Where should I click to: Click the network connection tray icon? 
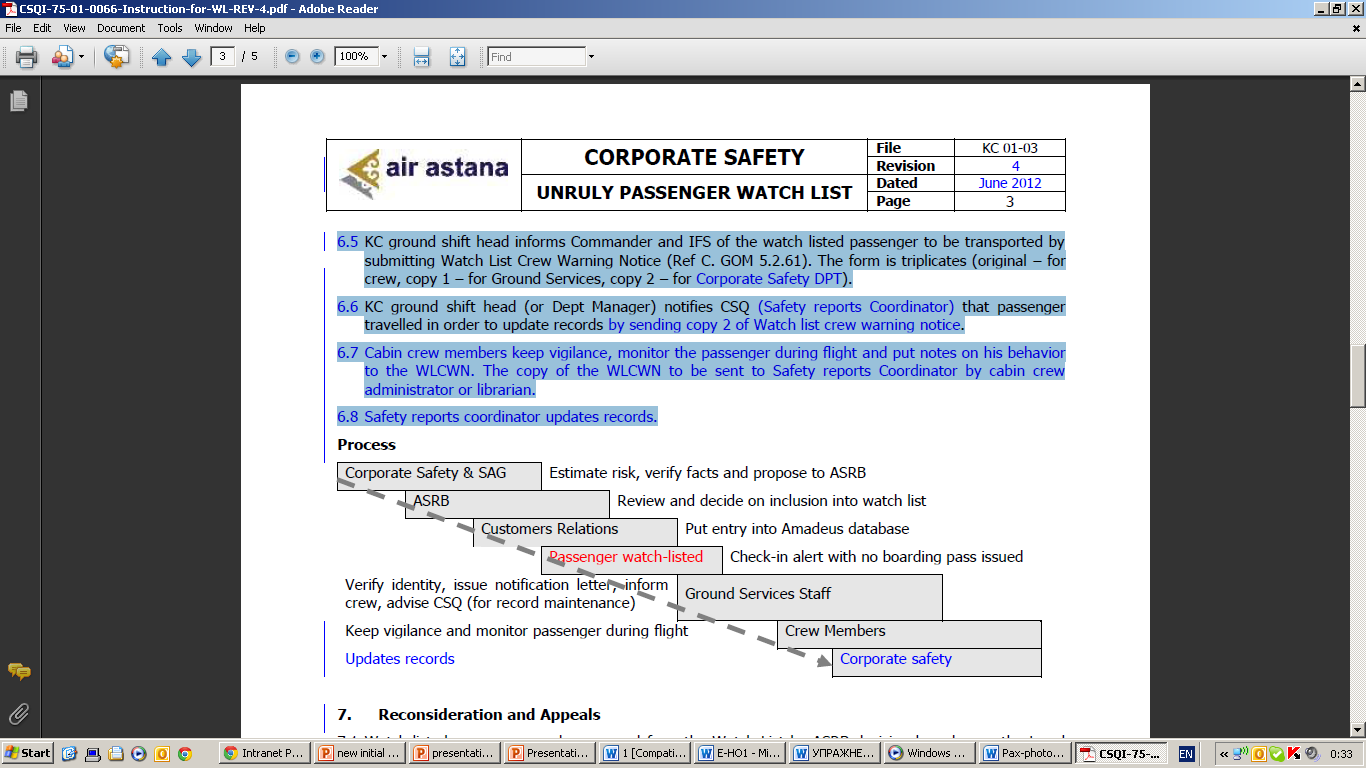[1241, 753]
